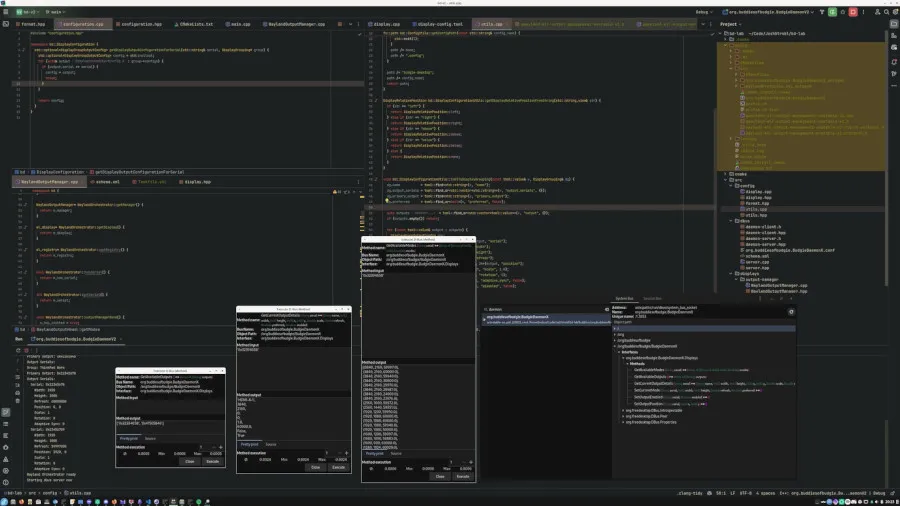Click the build hammer icon in toolbar

click(x=822, y=11)
